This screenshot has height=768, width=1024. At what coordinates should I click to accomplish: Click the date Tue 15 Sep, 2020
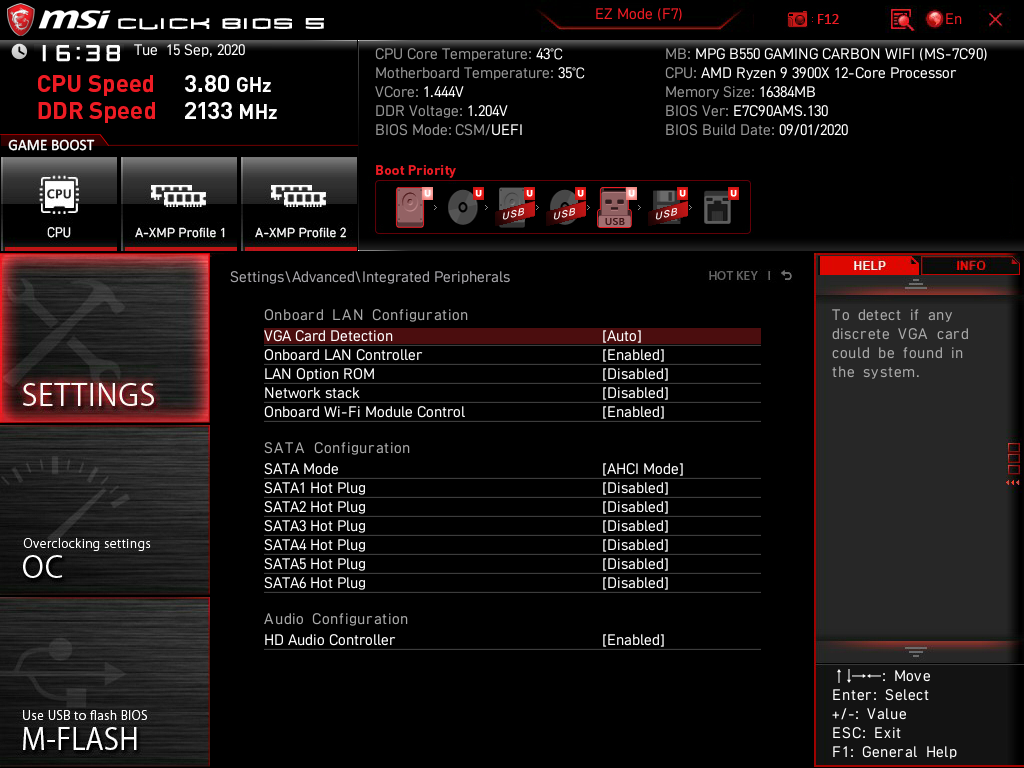pyautogui.click(x=189, y=50)
